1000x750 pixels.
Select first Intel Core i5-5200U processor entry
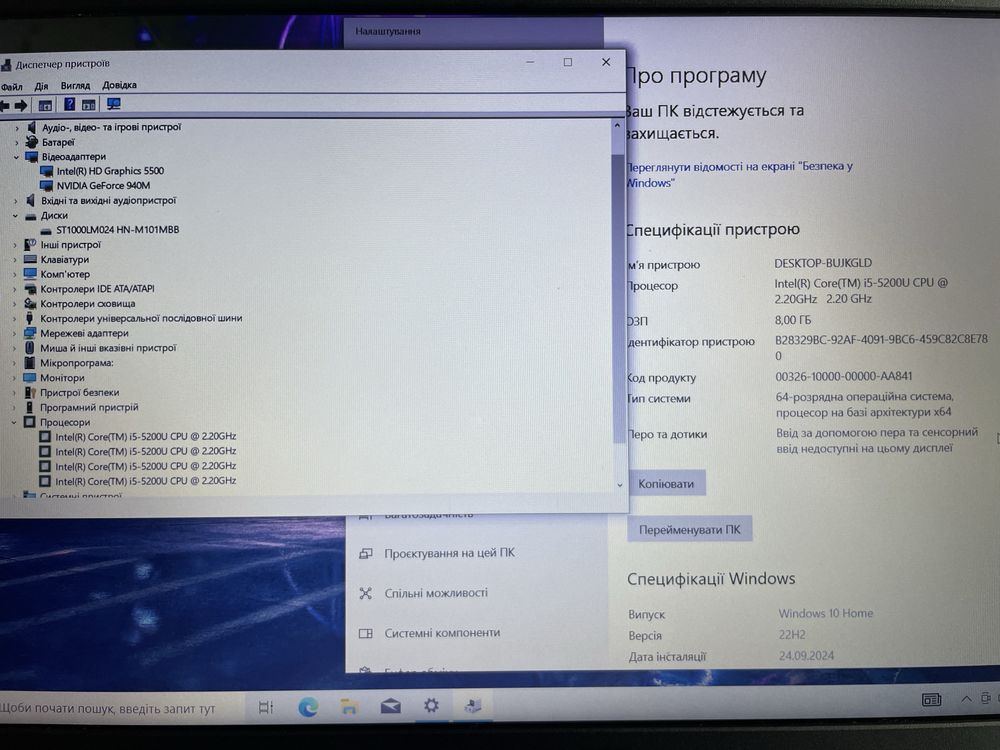[145, 436]
